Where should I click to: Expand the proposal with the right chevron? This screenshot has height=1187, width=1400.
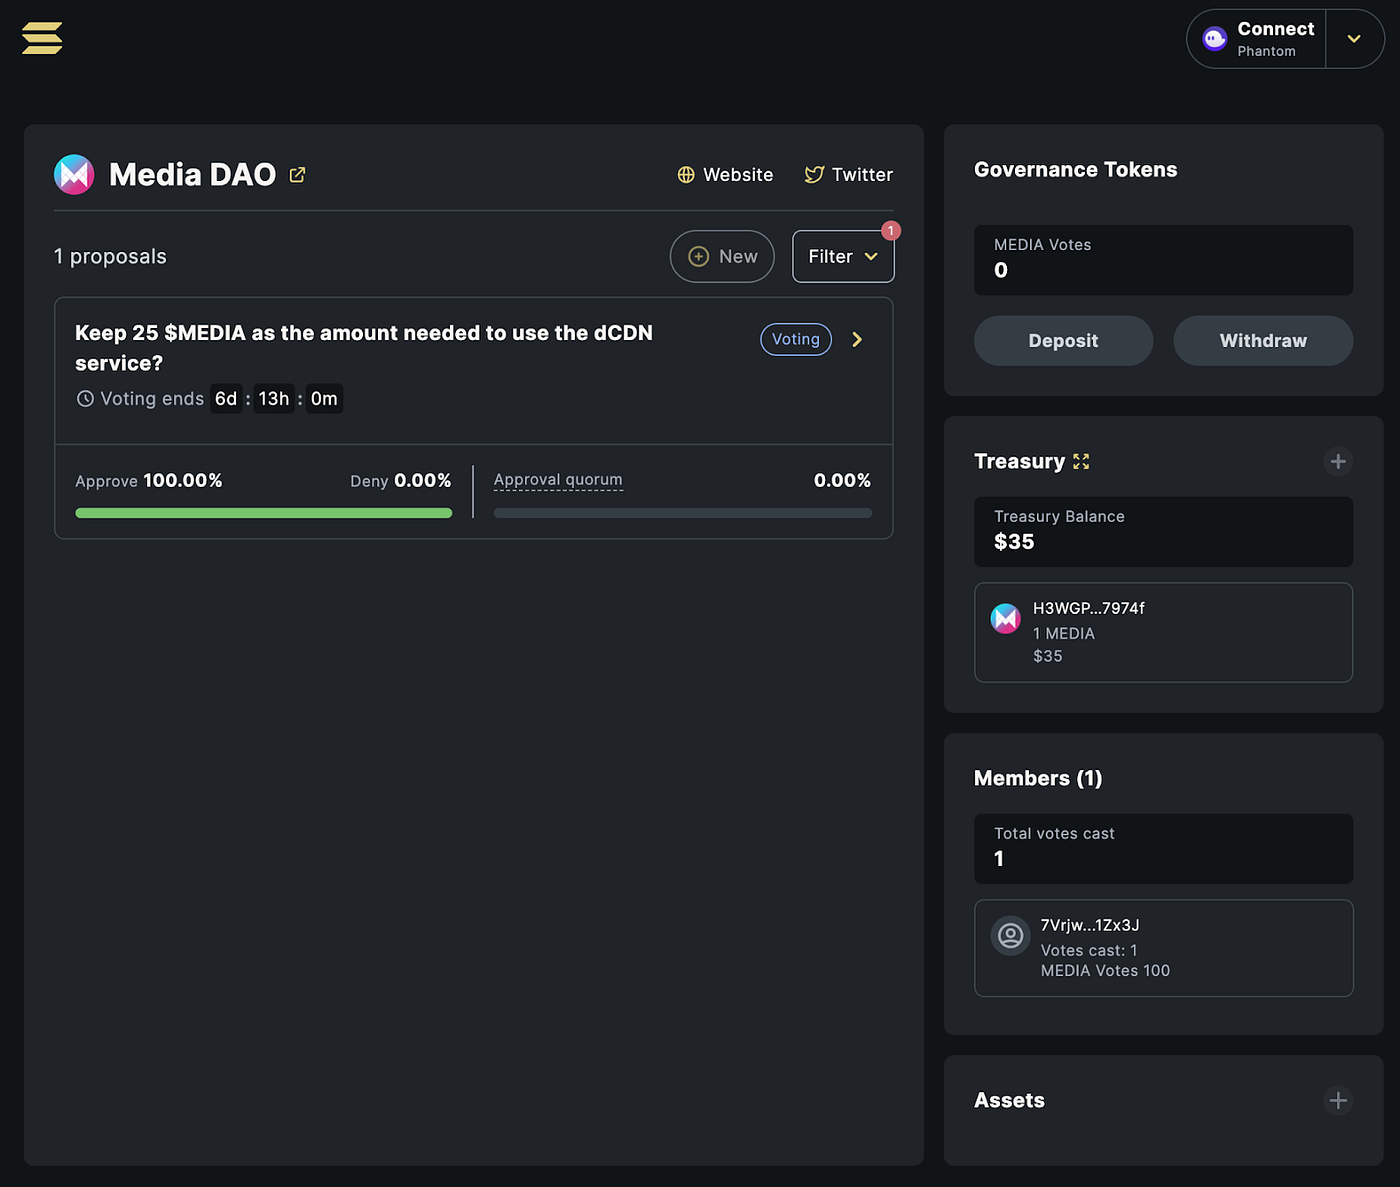pyautogui.click(x=857, y=339)
